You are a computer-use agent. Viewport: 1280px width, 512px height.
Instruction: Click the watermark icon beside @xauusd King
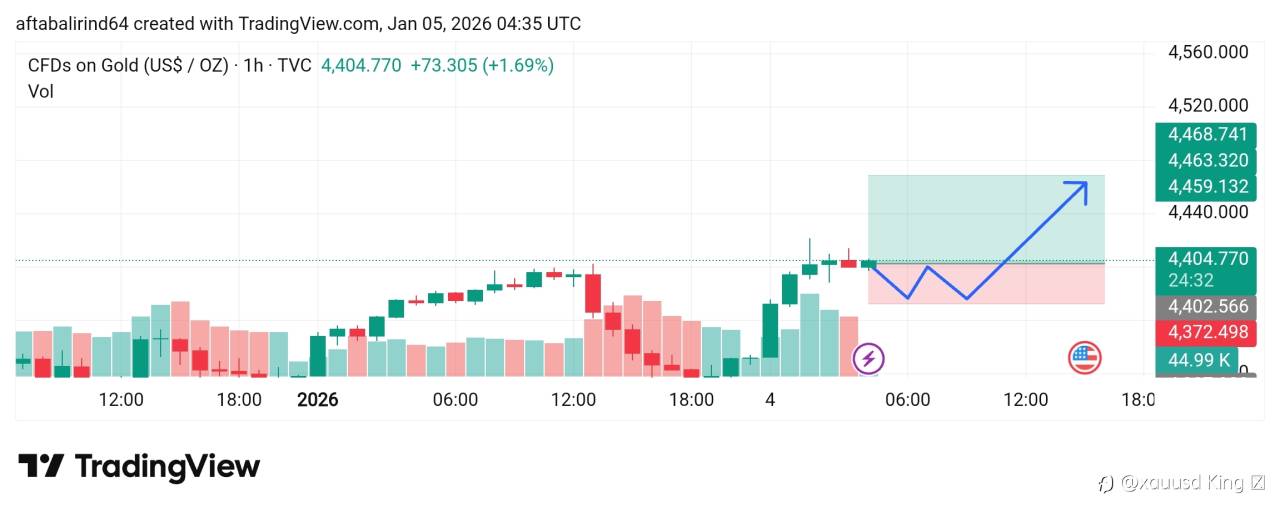[x=1105, y=484]
